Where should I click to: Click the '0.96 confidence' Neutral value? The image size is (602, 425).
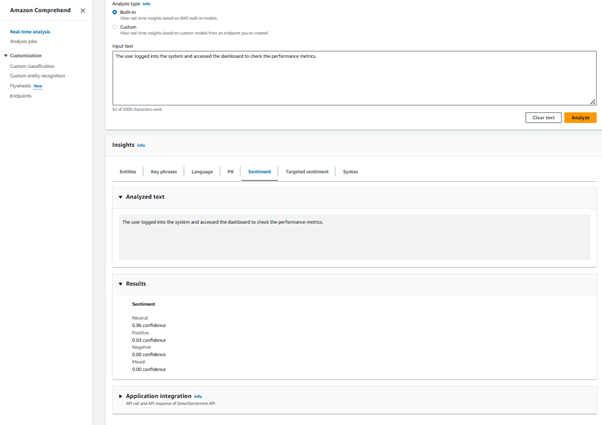pos(149,326)
